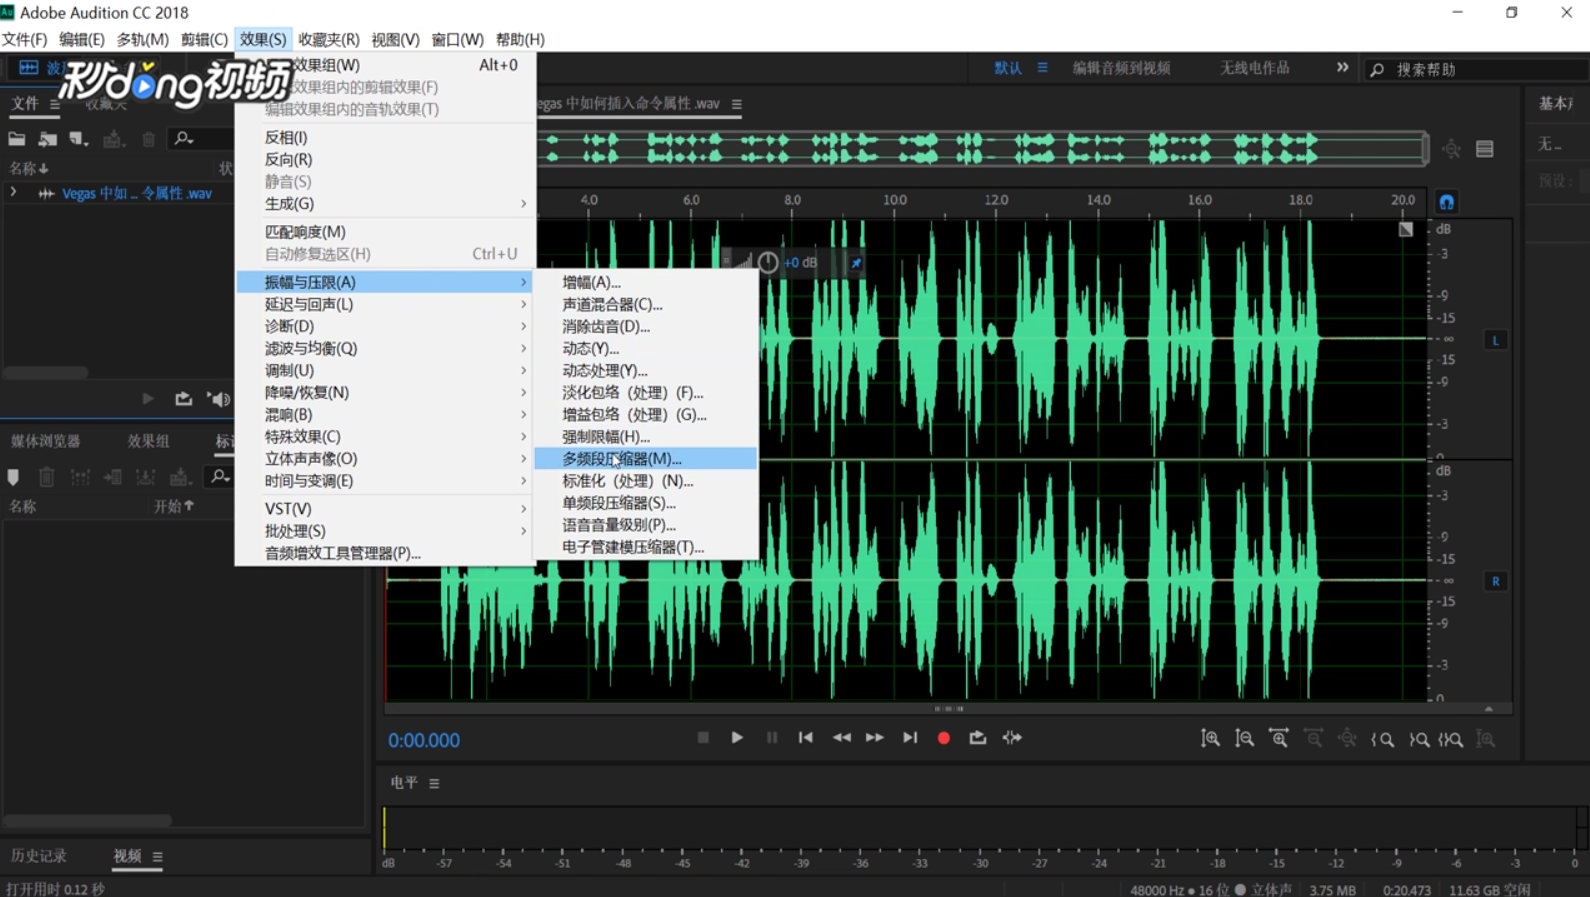Click the Rewind button
The height and width of the screenshot is (897, 1590).
(x=842, y=738)
